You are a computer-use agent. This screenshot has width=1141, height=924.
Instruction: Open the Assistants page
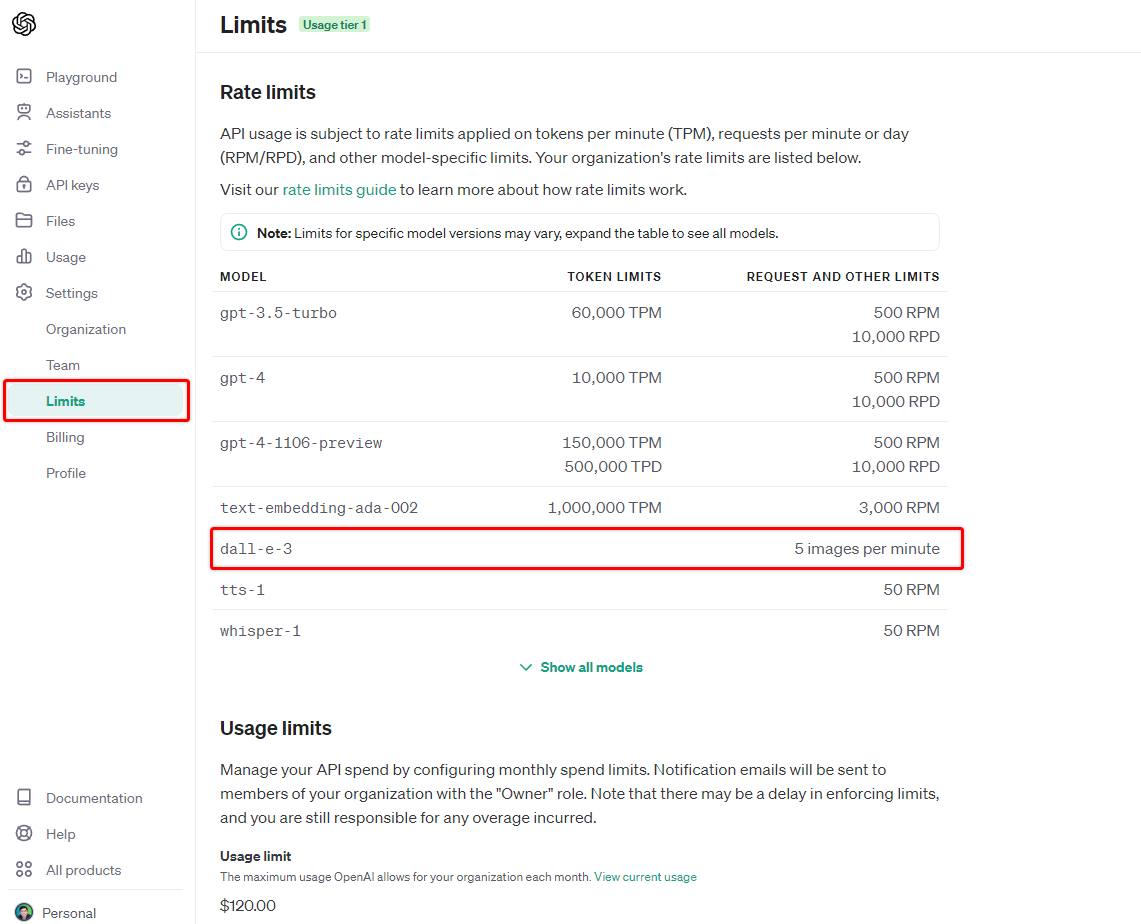click(79, 113)
